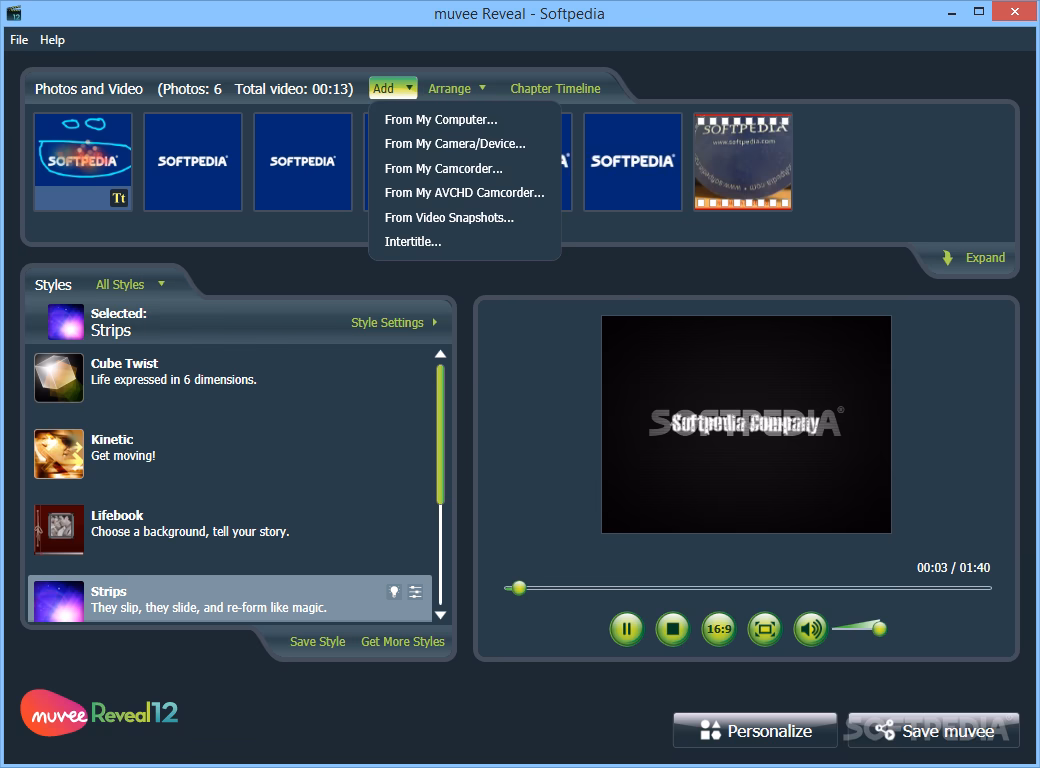Image resolution: width=1040 pixels, height=768 pixels.
Task: Click the green styles scrollbar thumb
Action: click(440, 434)
